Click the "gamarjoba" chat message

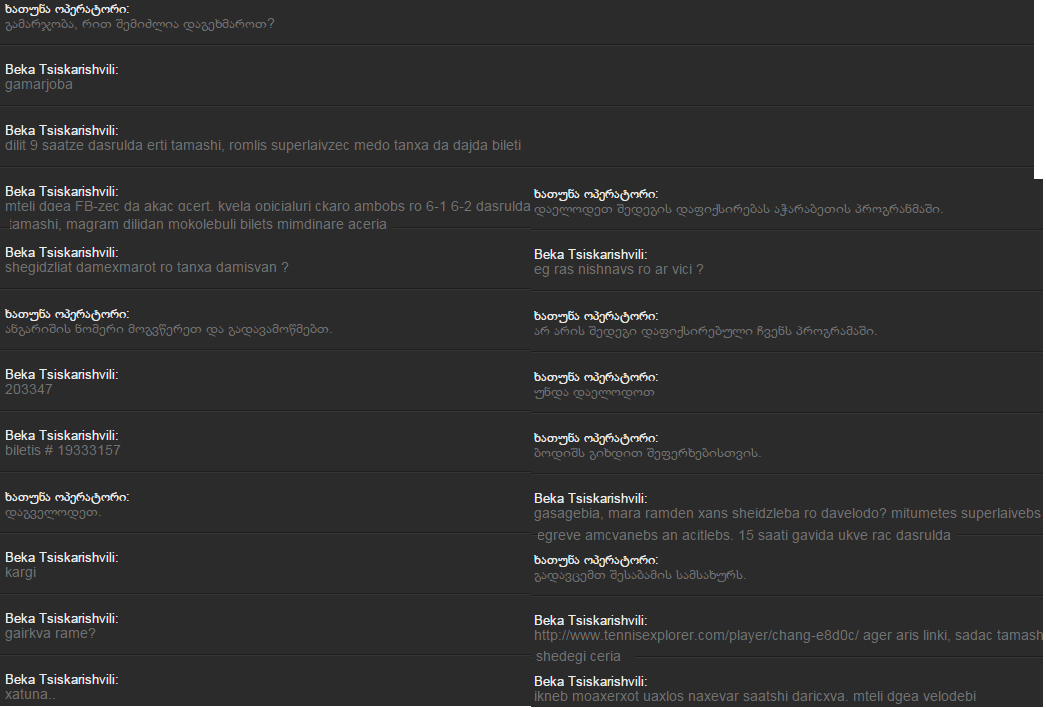(39, 85)
